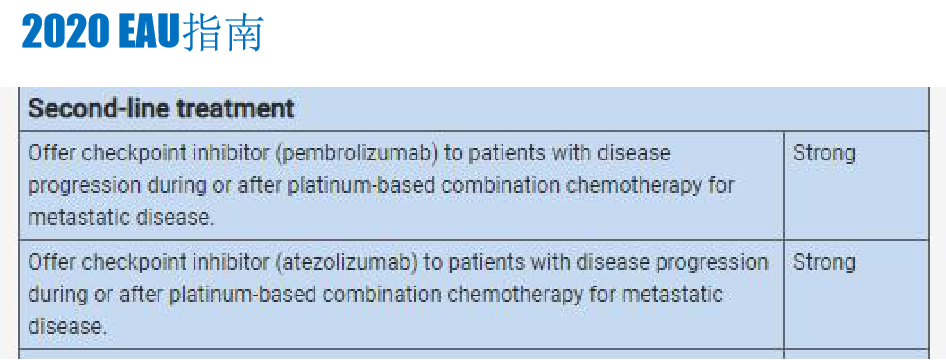Select Strong rating beside atezolizumab recommendation
The width and height of the screenshot is (946, 360).
824,263
